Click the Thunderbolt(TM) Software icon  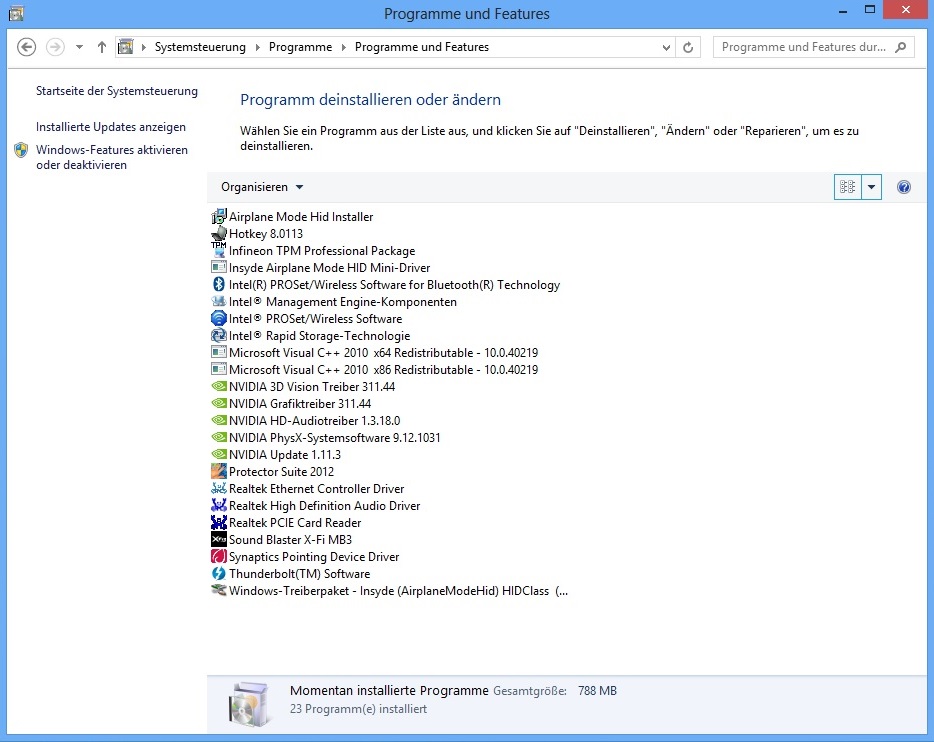point(219,573)
